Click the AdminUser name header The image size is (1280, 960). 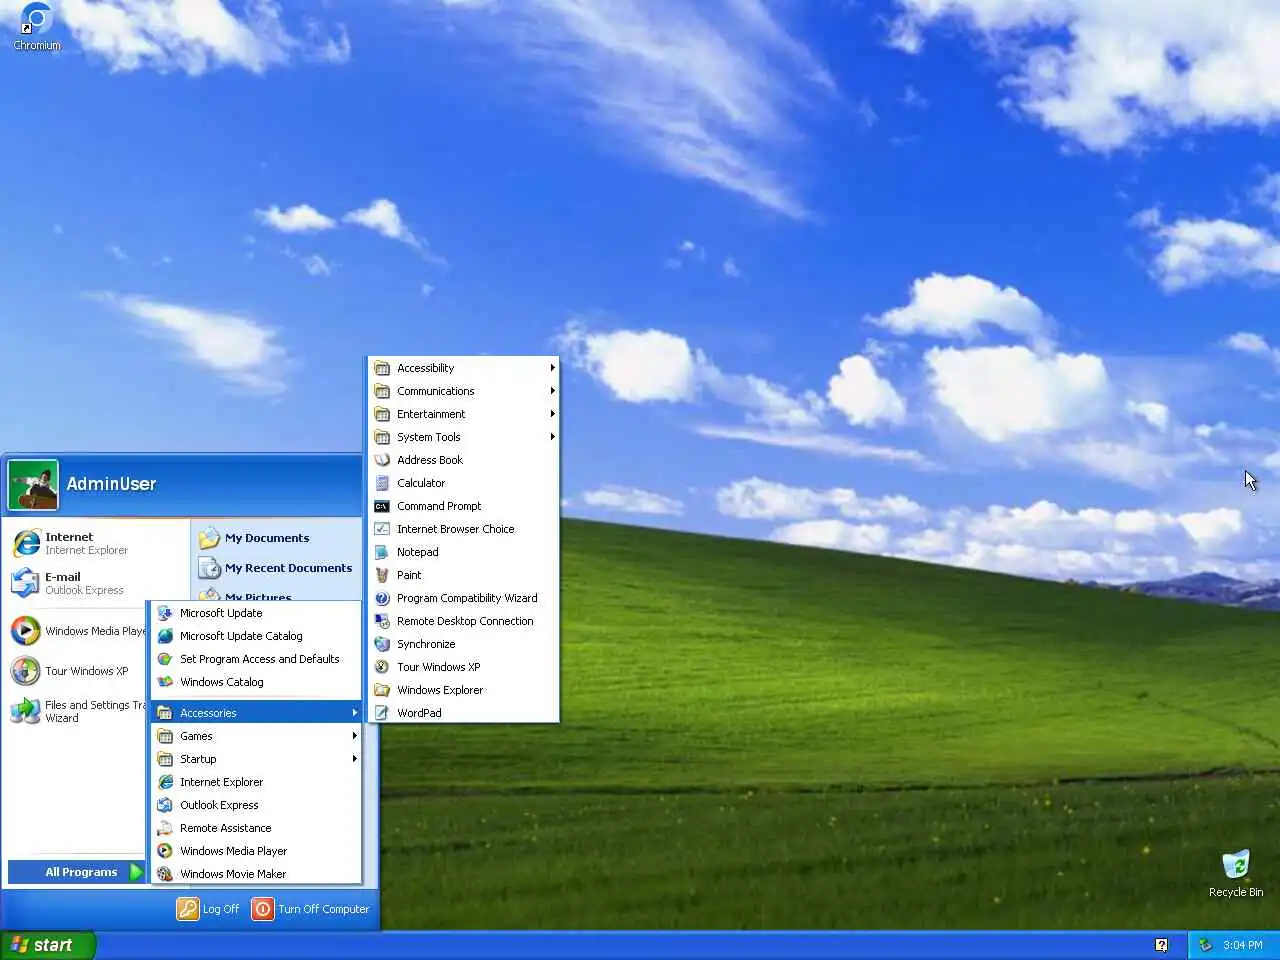[x=111, y=484]
